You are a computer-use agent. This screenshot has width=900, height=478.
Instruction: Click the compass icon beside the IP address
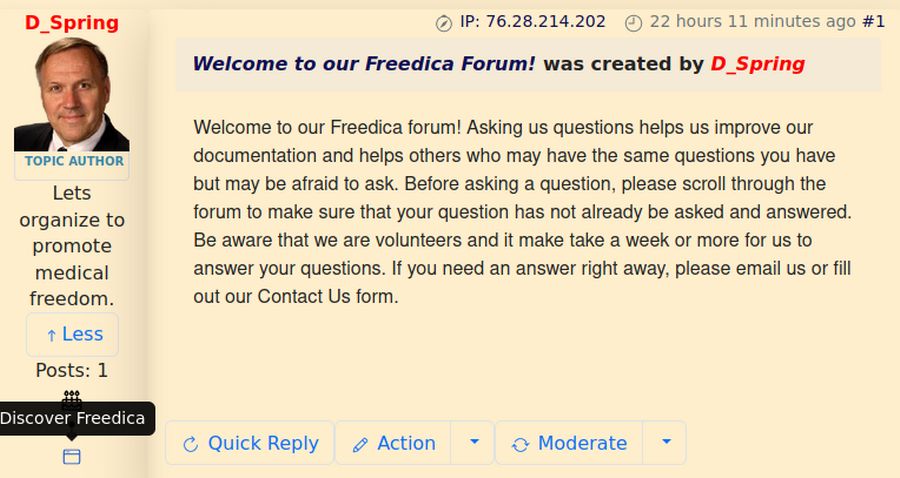444,22
